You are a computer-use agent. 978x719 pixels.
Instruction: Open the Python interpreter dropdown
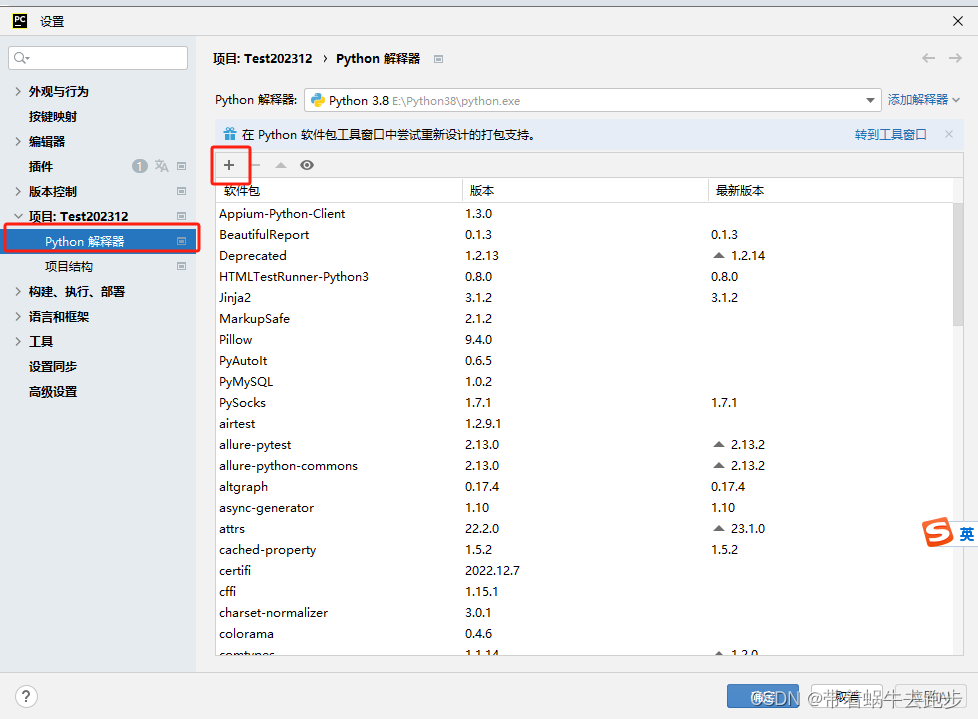(592, 100)
